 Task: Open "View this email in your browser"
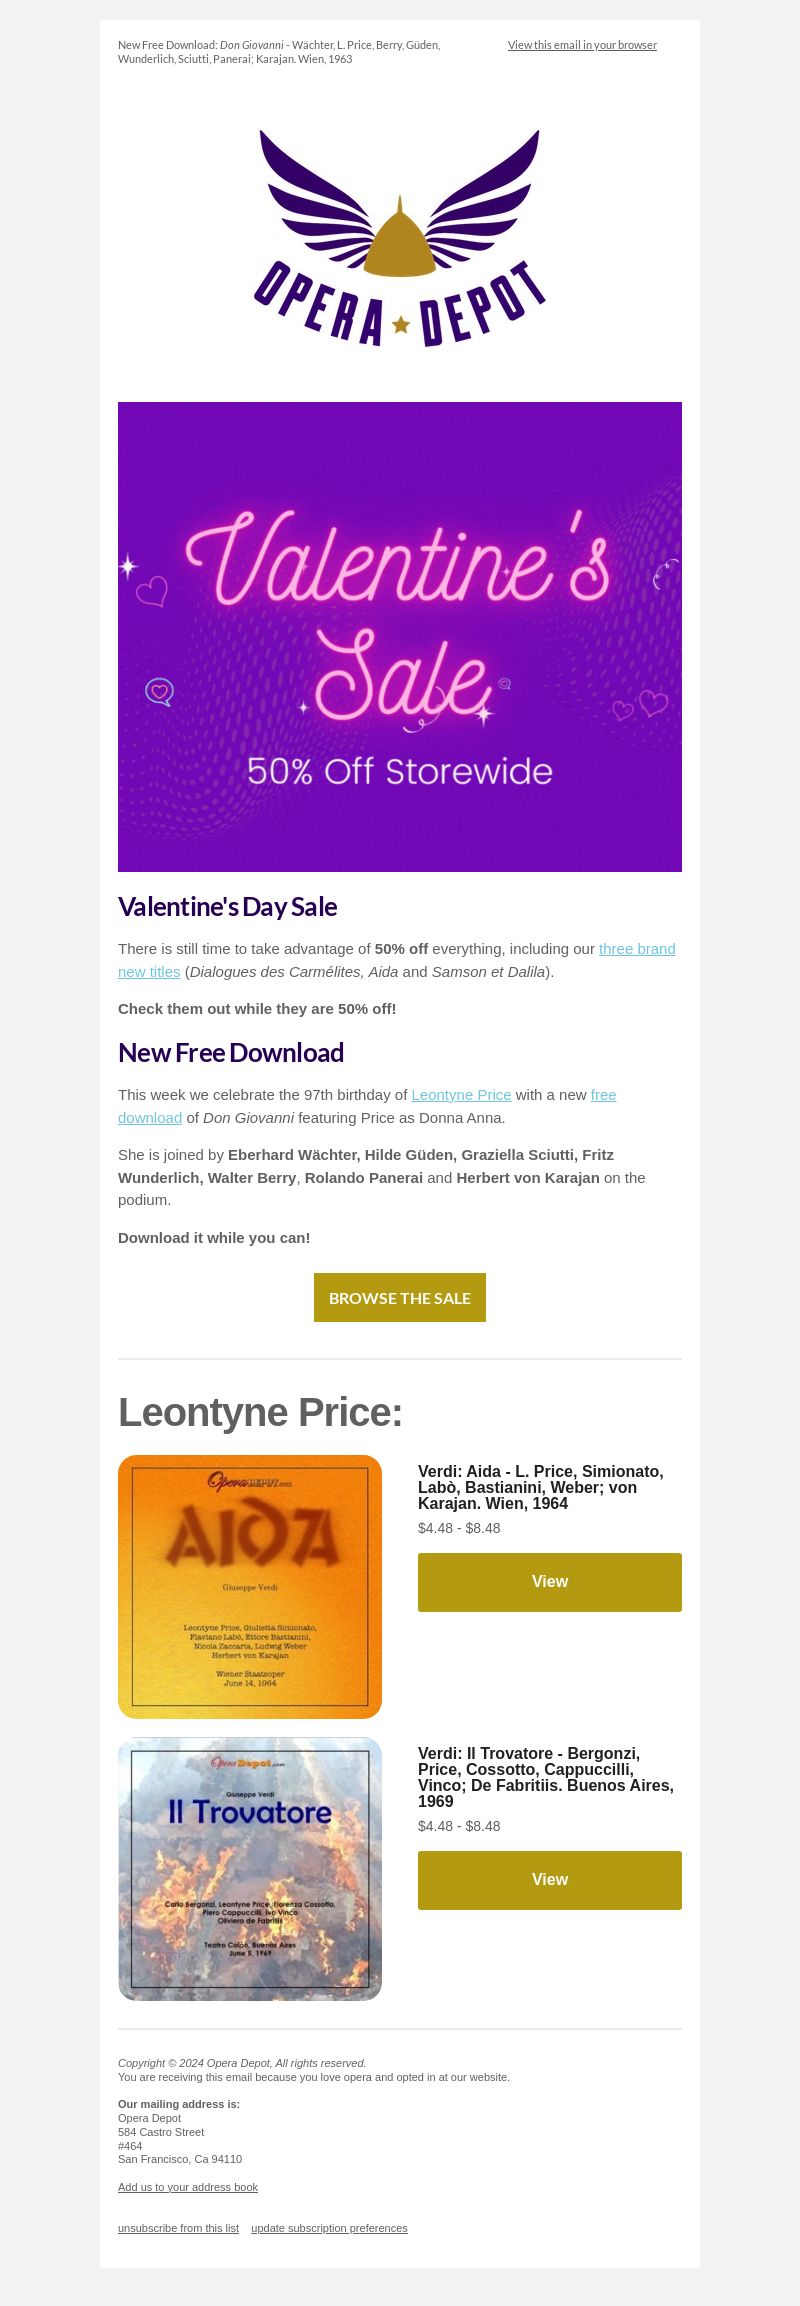click(582, 45)
